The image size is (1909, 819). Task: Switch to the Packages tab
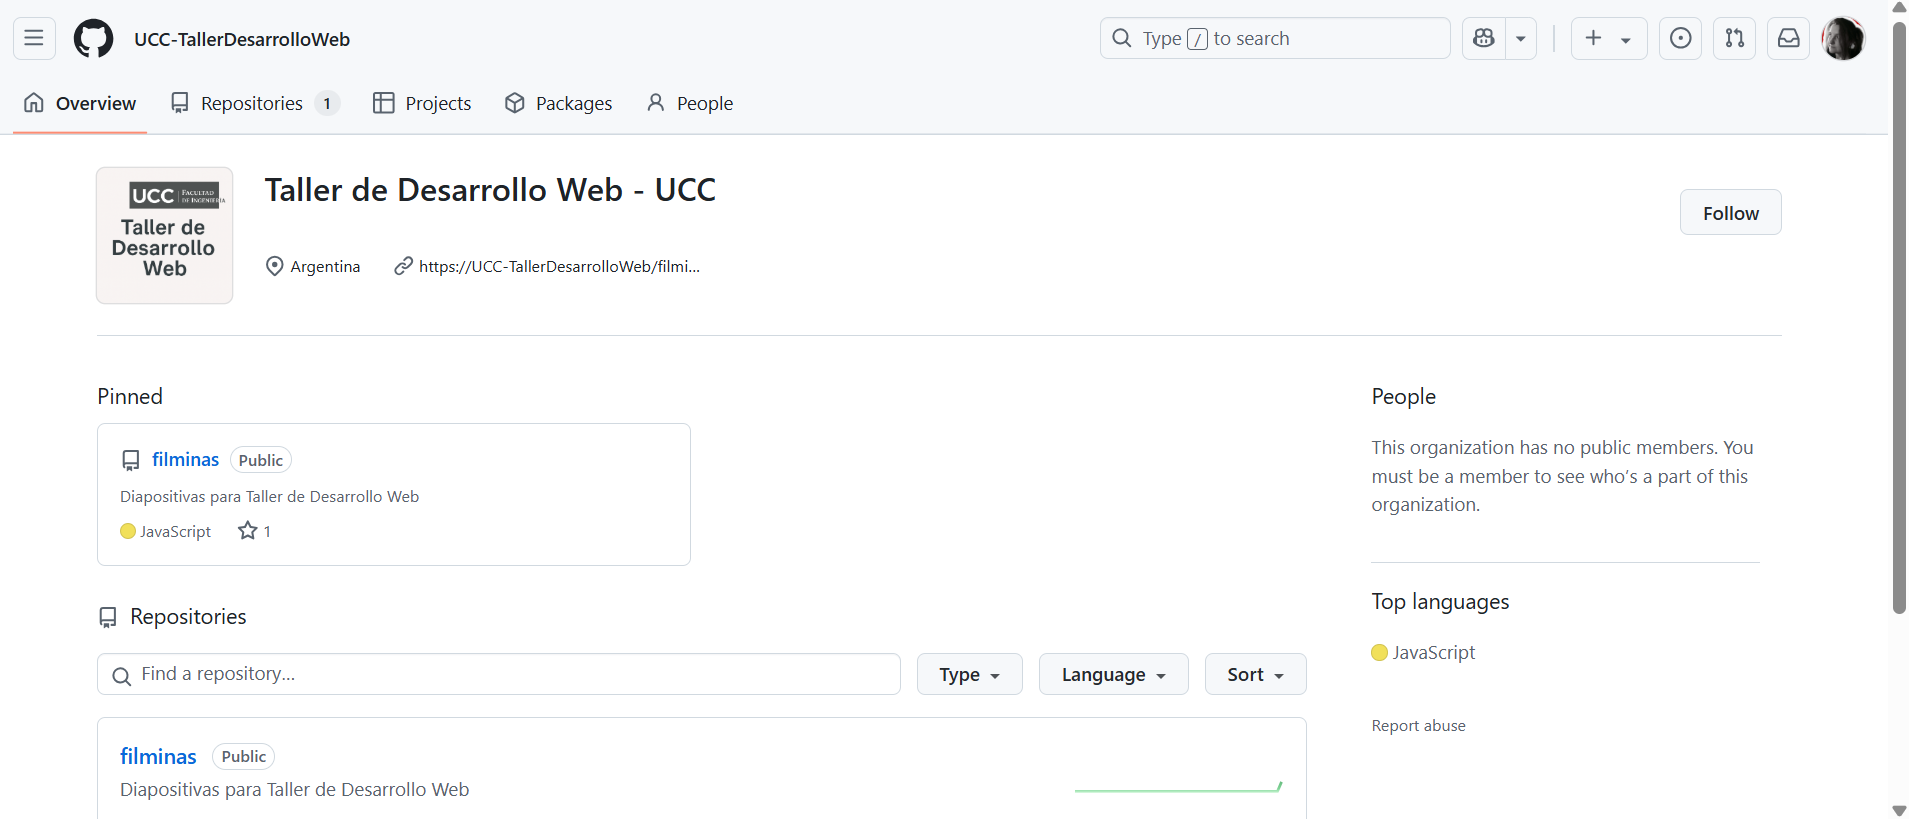pos(559,103)
